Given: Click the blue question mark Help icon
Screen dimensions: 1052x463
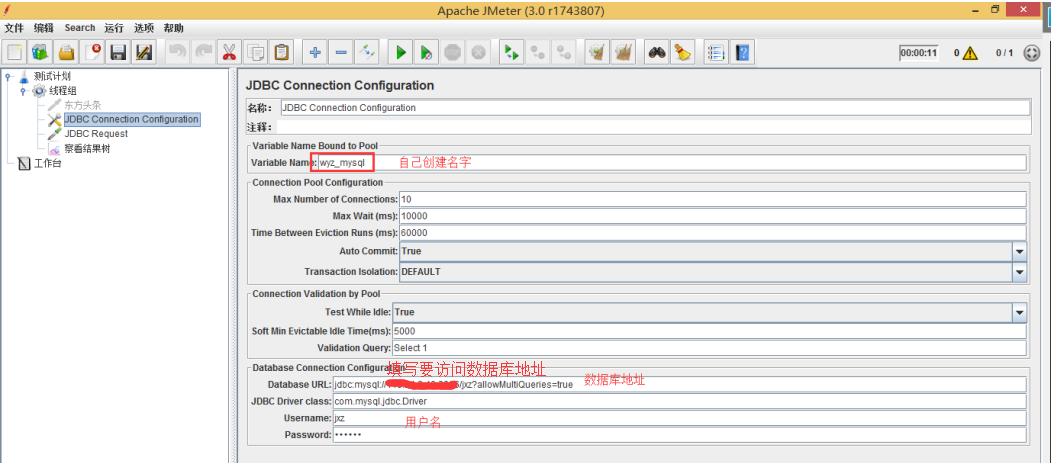Looking at the screenshot, I should (x=743, y=52).
